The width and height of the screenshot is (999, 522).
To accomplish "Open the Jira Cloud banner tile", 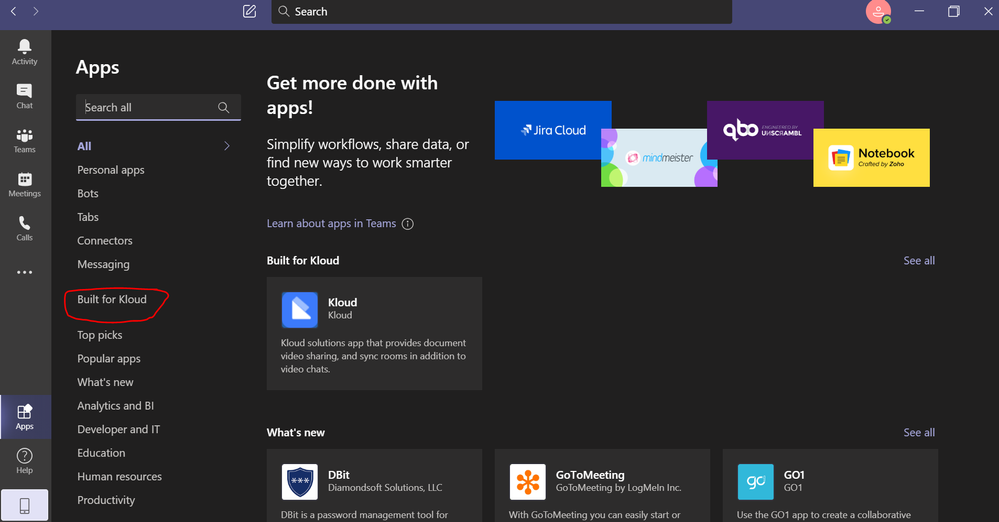I will tap(553, 130).
